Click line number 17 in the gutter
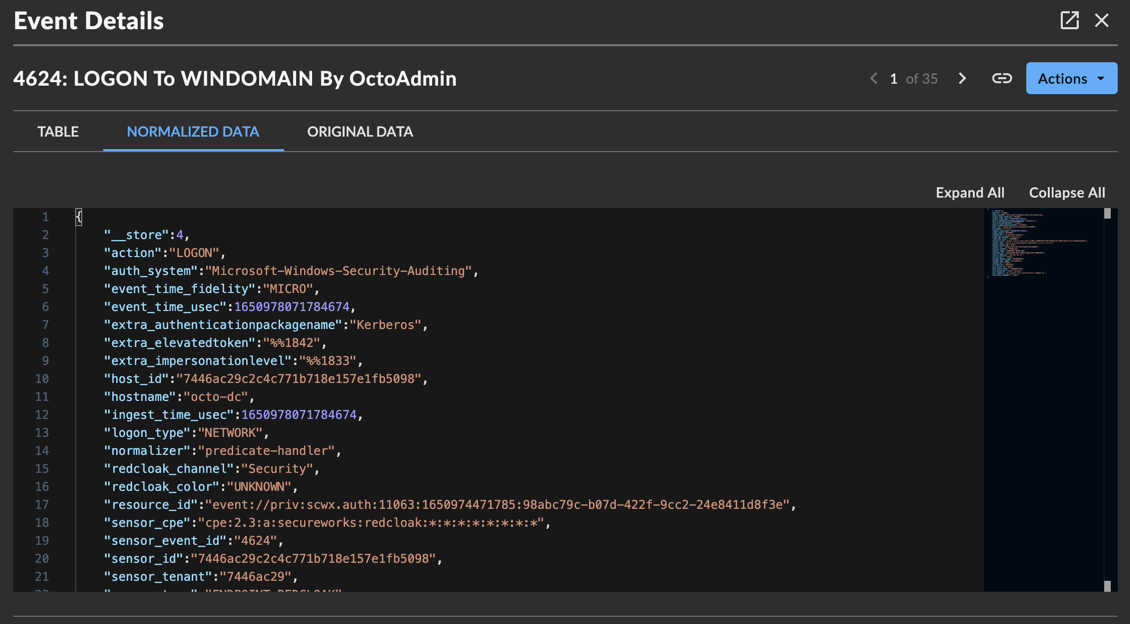Image resolution: width=1130 pixels, height=624 pixels. [42, 505]
